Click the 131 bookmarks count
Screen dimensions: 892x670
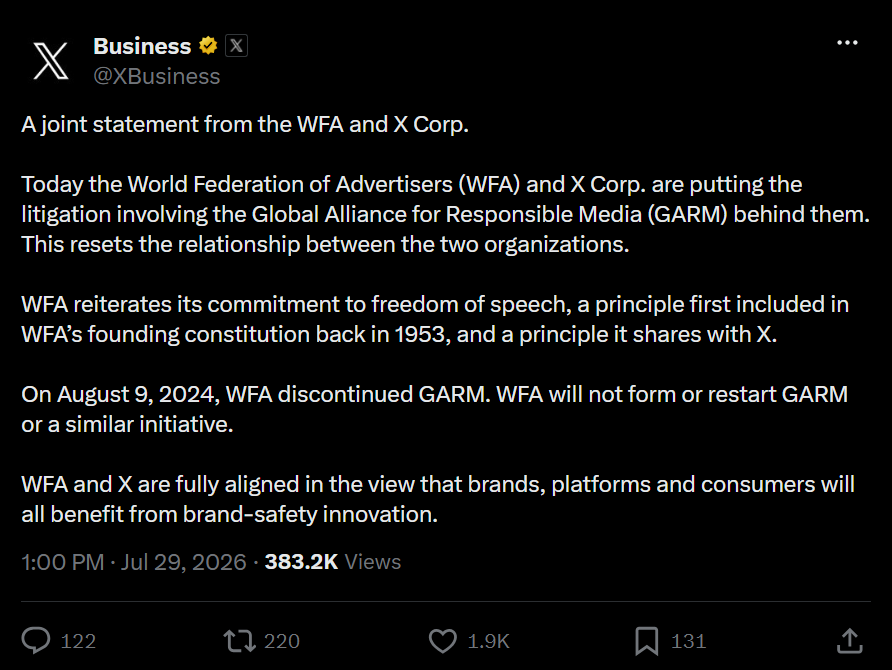coord(688,641)
